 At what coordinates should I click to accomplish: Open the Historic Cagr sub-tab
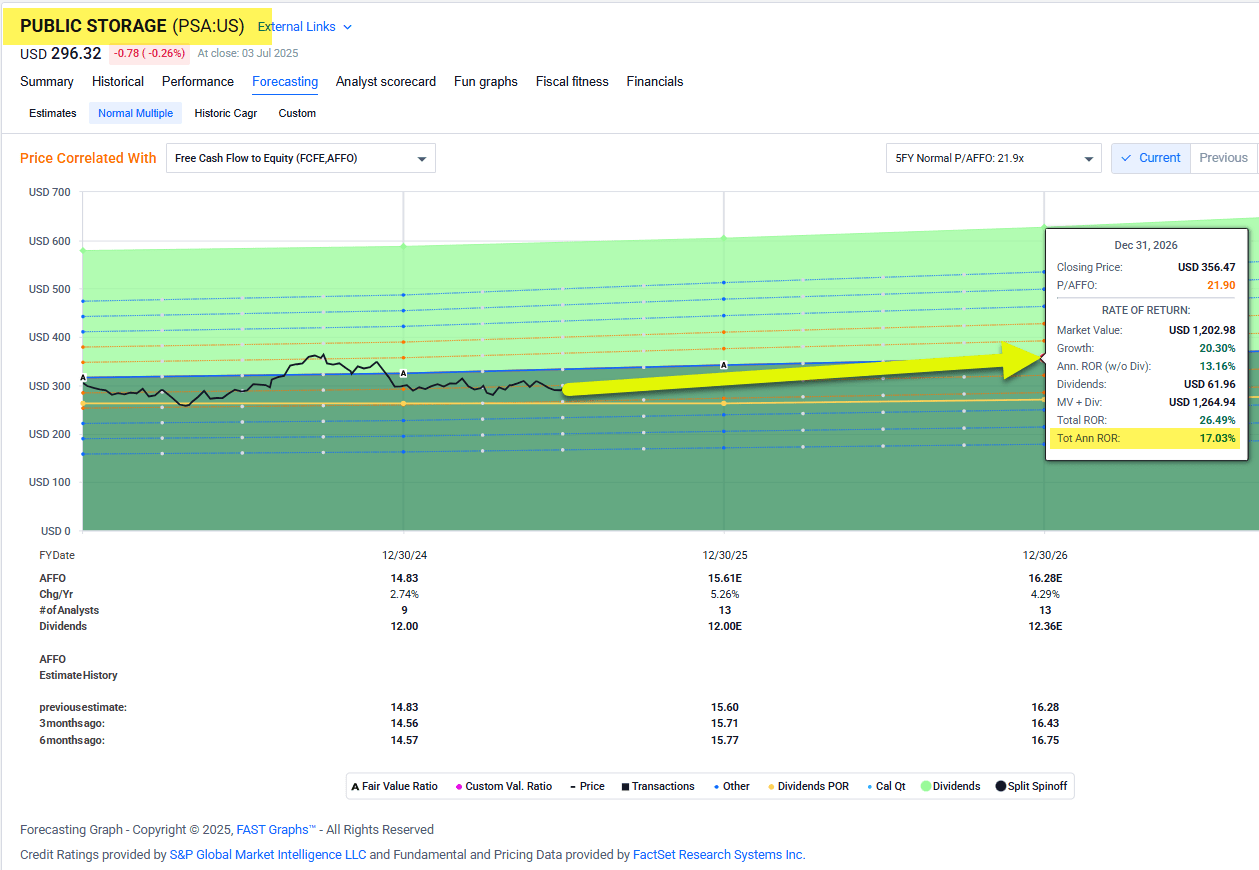[x=225, y=113]
